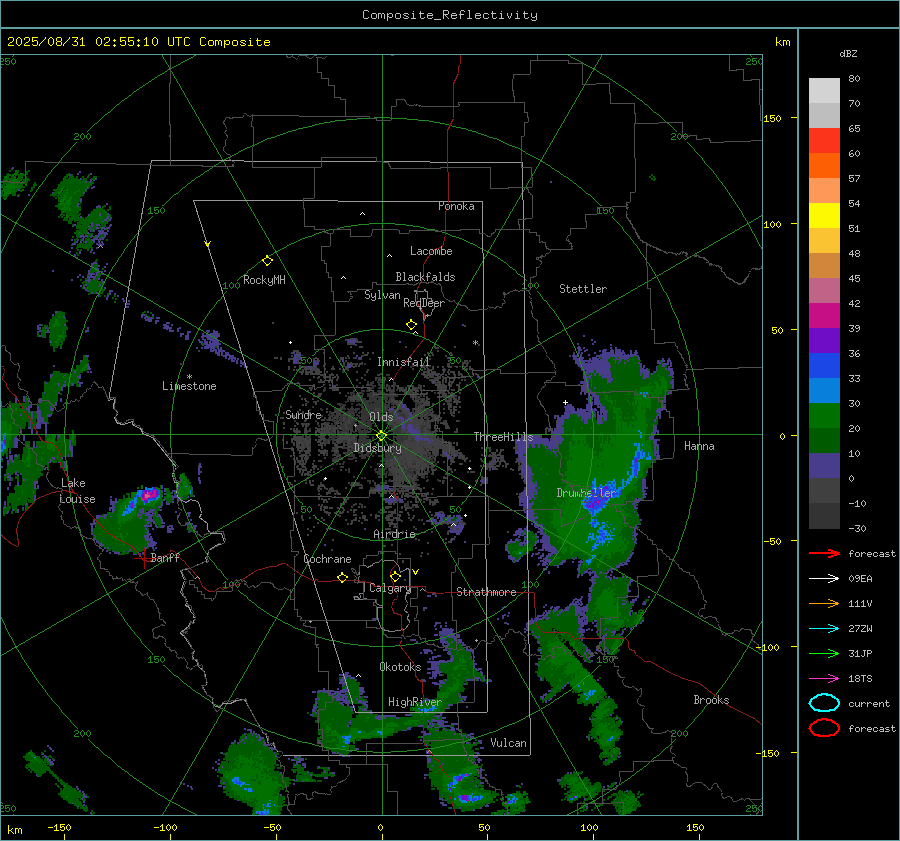Image resolution: width=900 pixels, height=841 pixels.
Task: Select the Stettler town label
Action: click(583, 289)
